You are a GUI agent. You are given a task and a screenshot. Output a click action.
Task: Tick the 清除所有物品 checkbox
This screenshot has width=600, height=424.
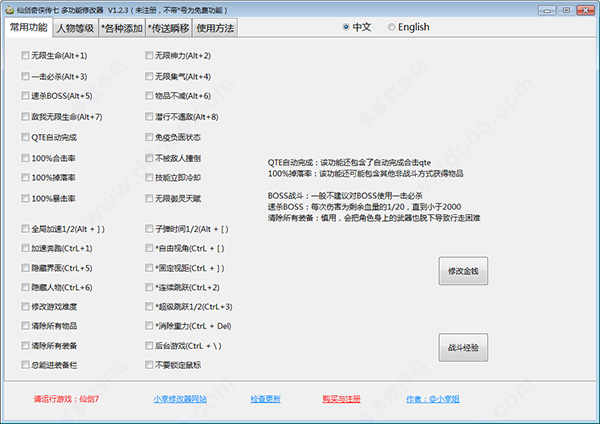25,326
